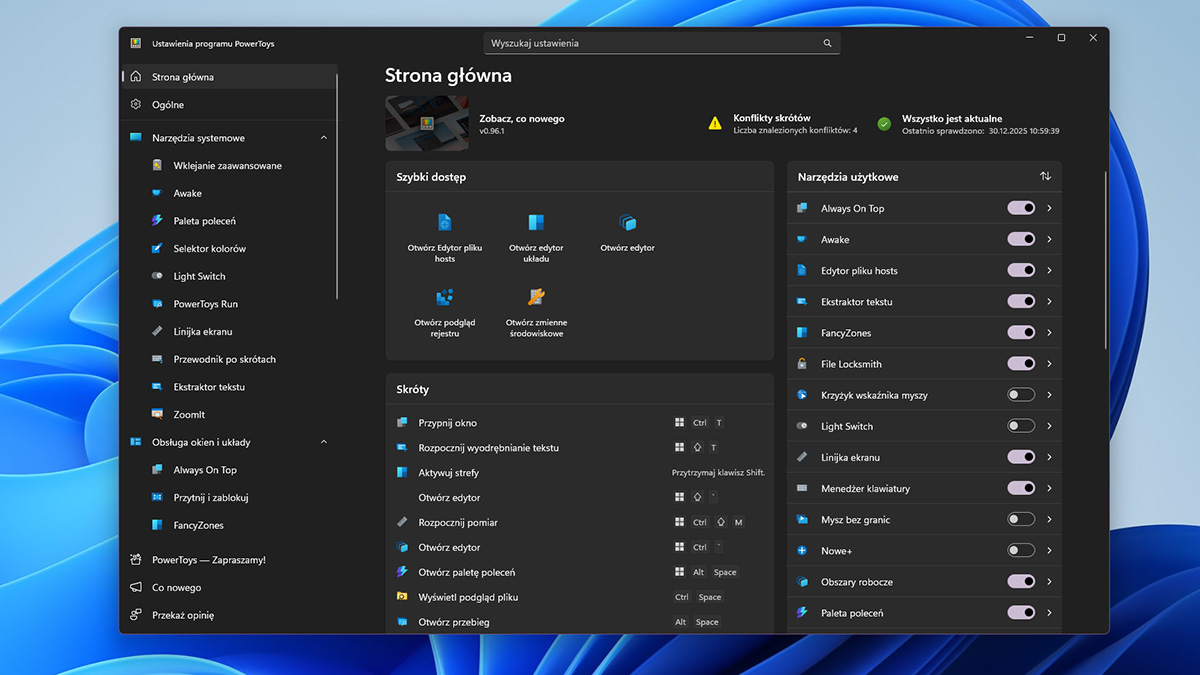Collapse the Narzędzia systemowe section
The image size is (1200, 675).
(323, 137)
